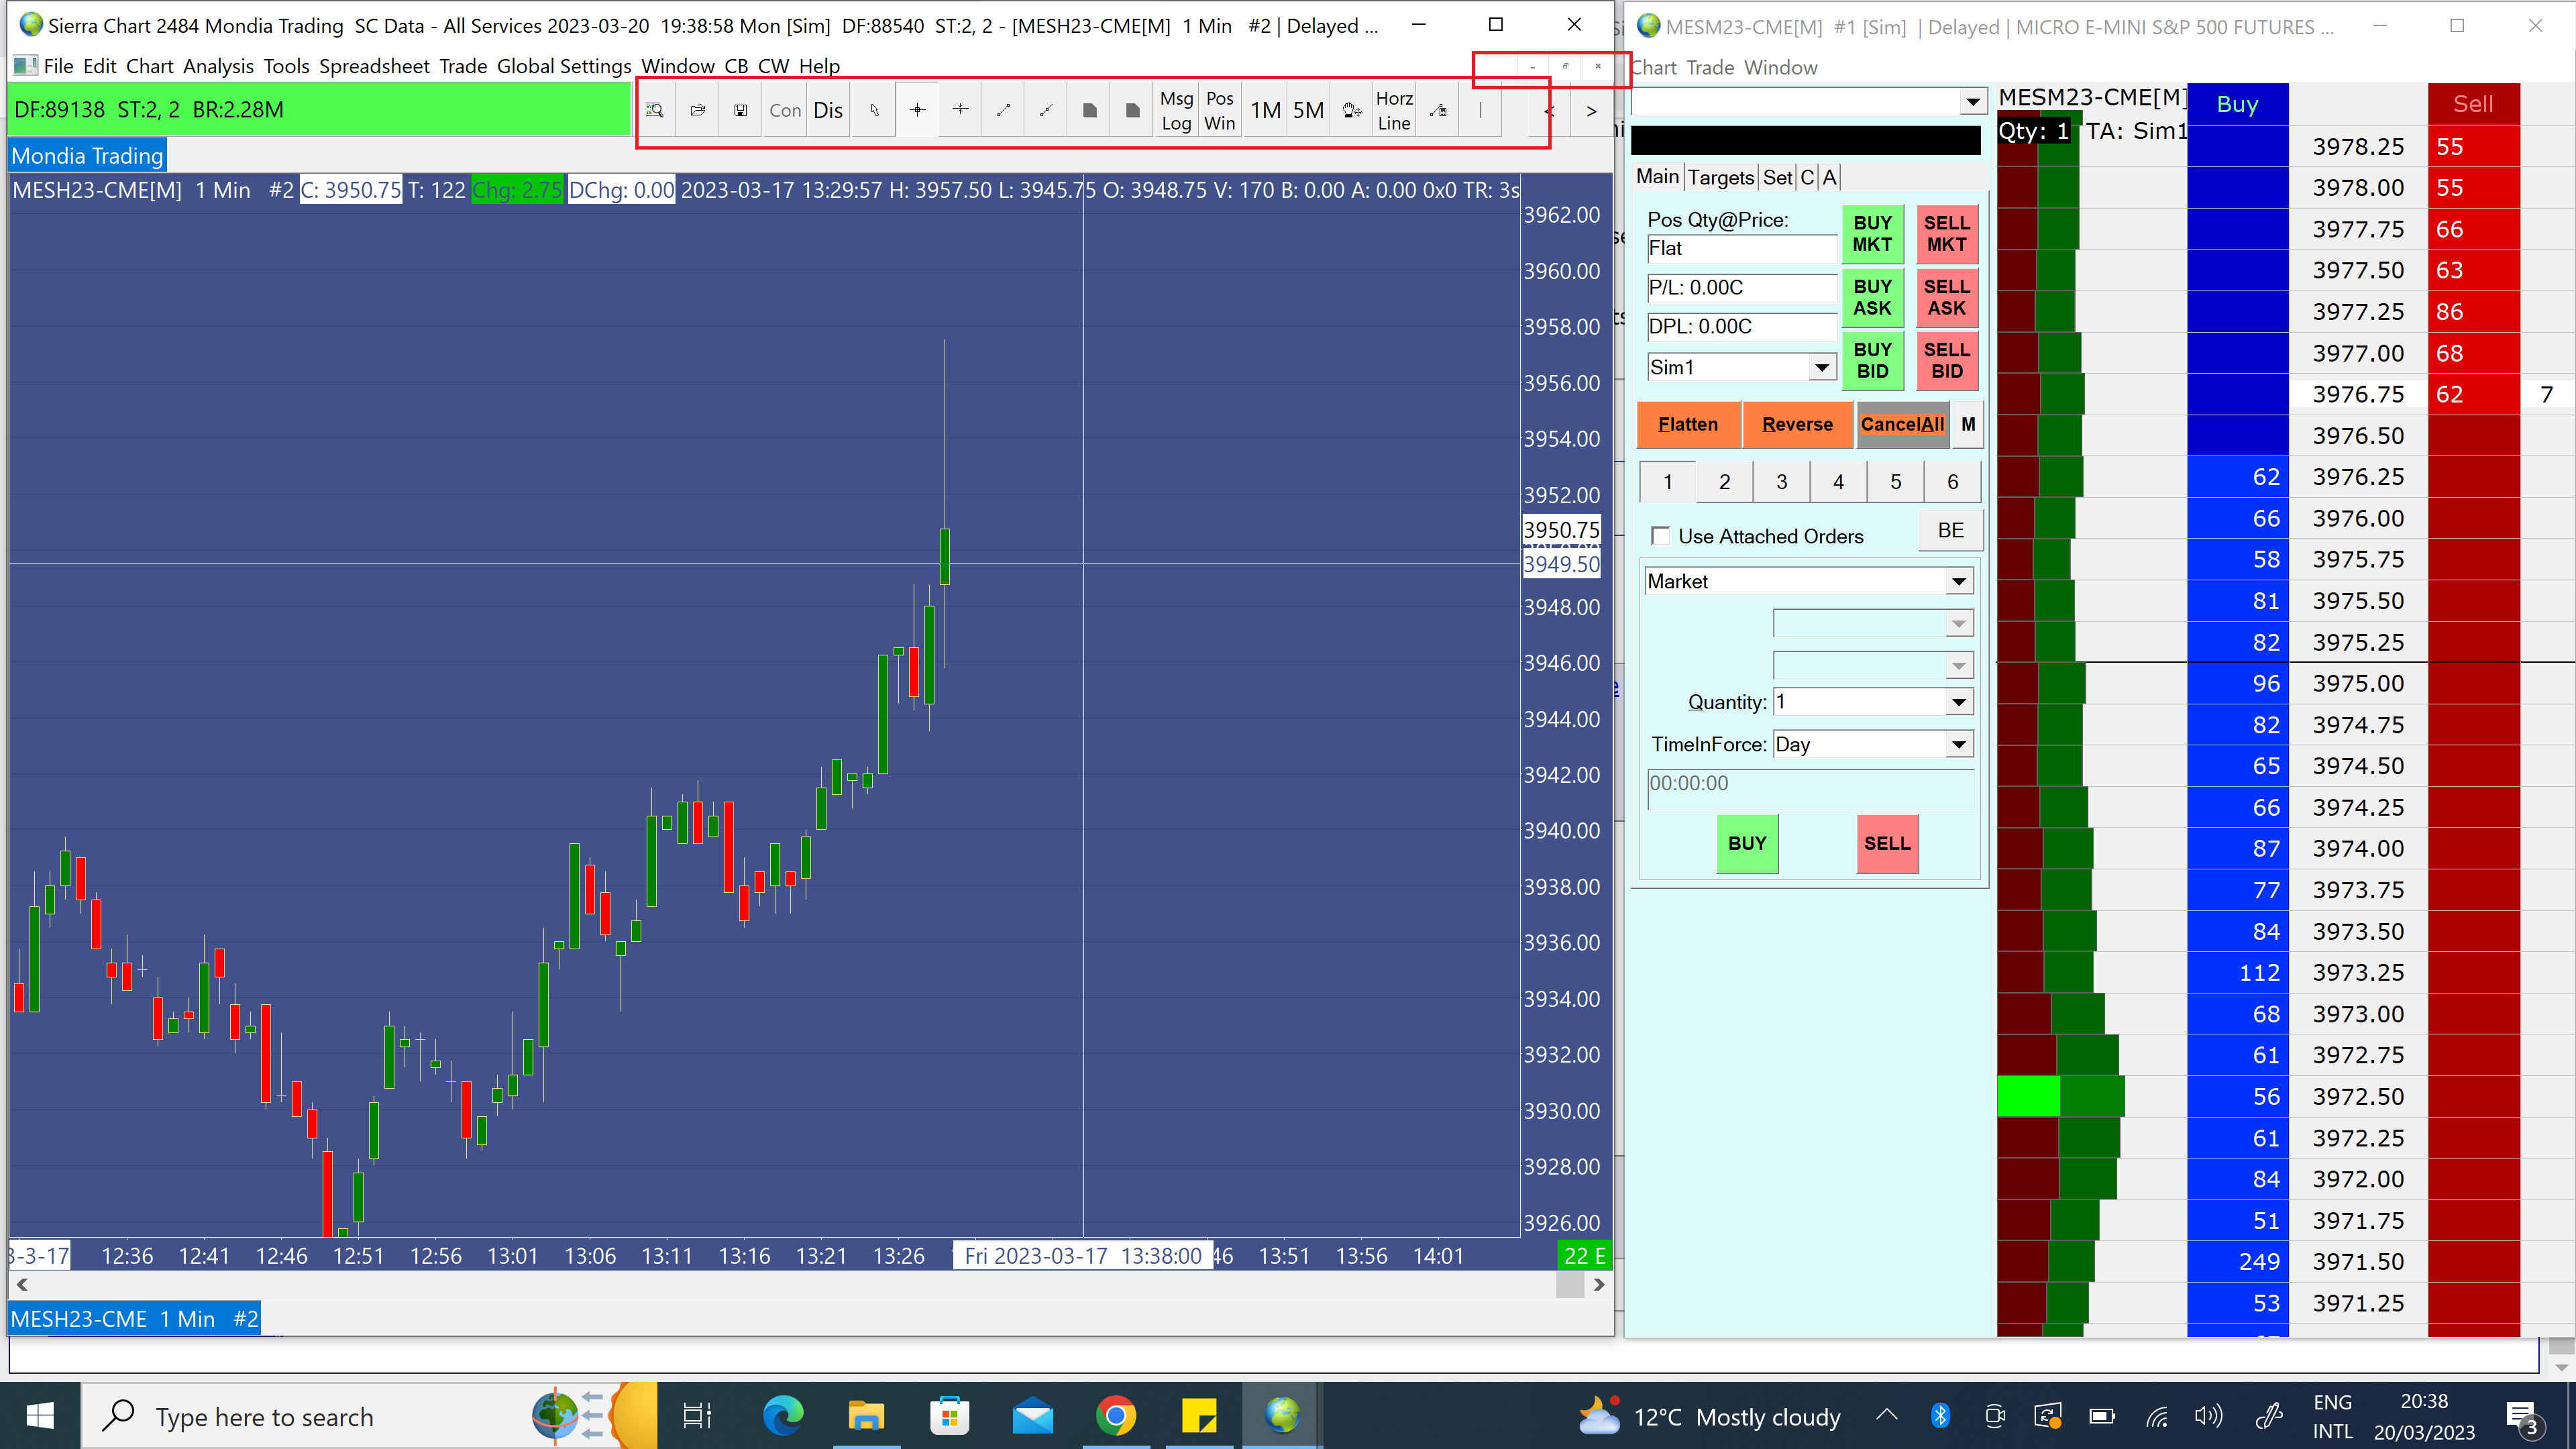Select the line drawing tool icon

click(1003, 110)
